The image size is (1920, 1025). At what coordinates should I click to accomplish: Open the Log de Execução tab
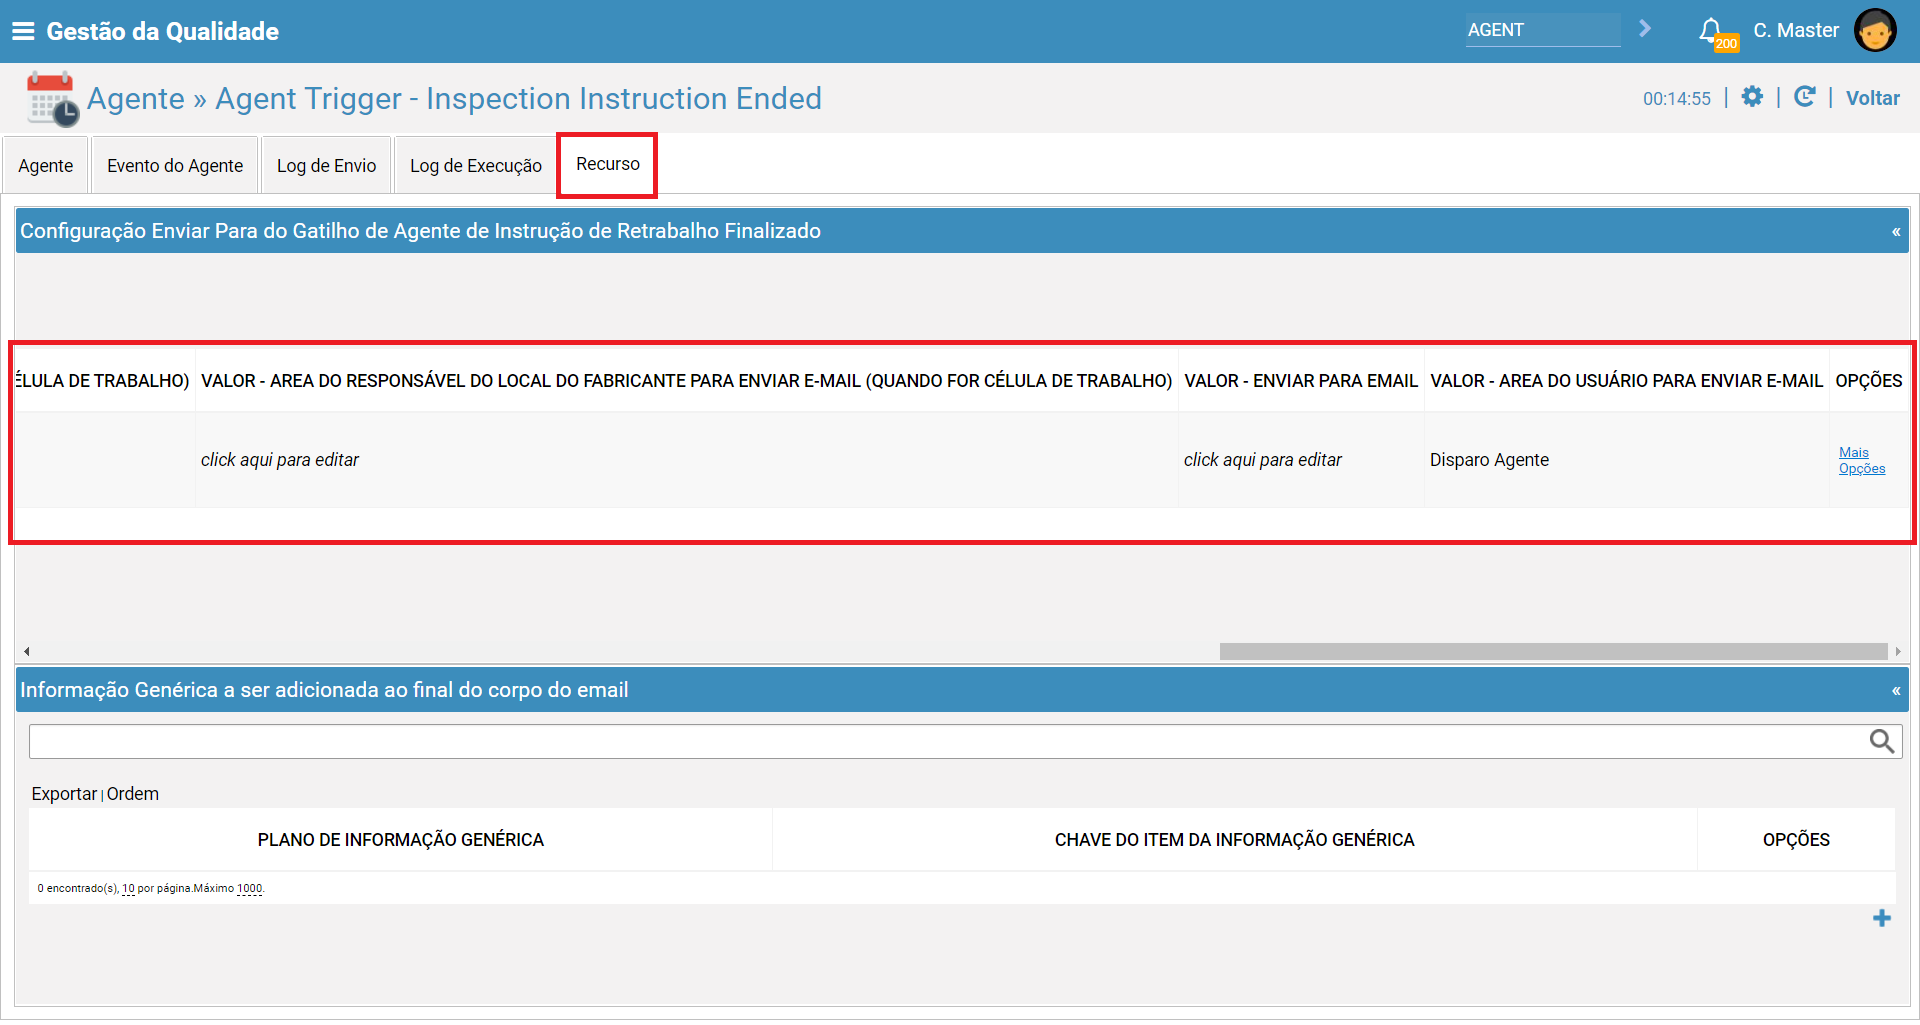point(476,166)
